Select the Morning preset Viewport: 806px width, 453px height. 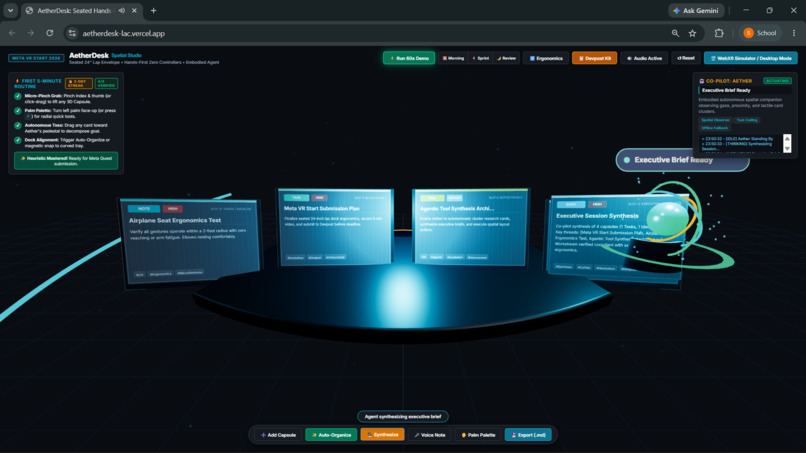(453, 58)
